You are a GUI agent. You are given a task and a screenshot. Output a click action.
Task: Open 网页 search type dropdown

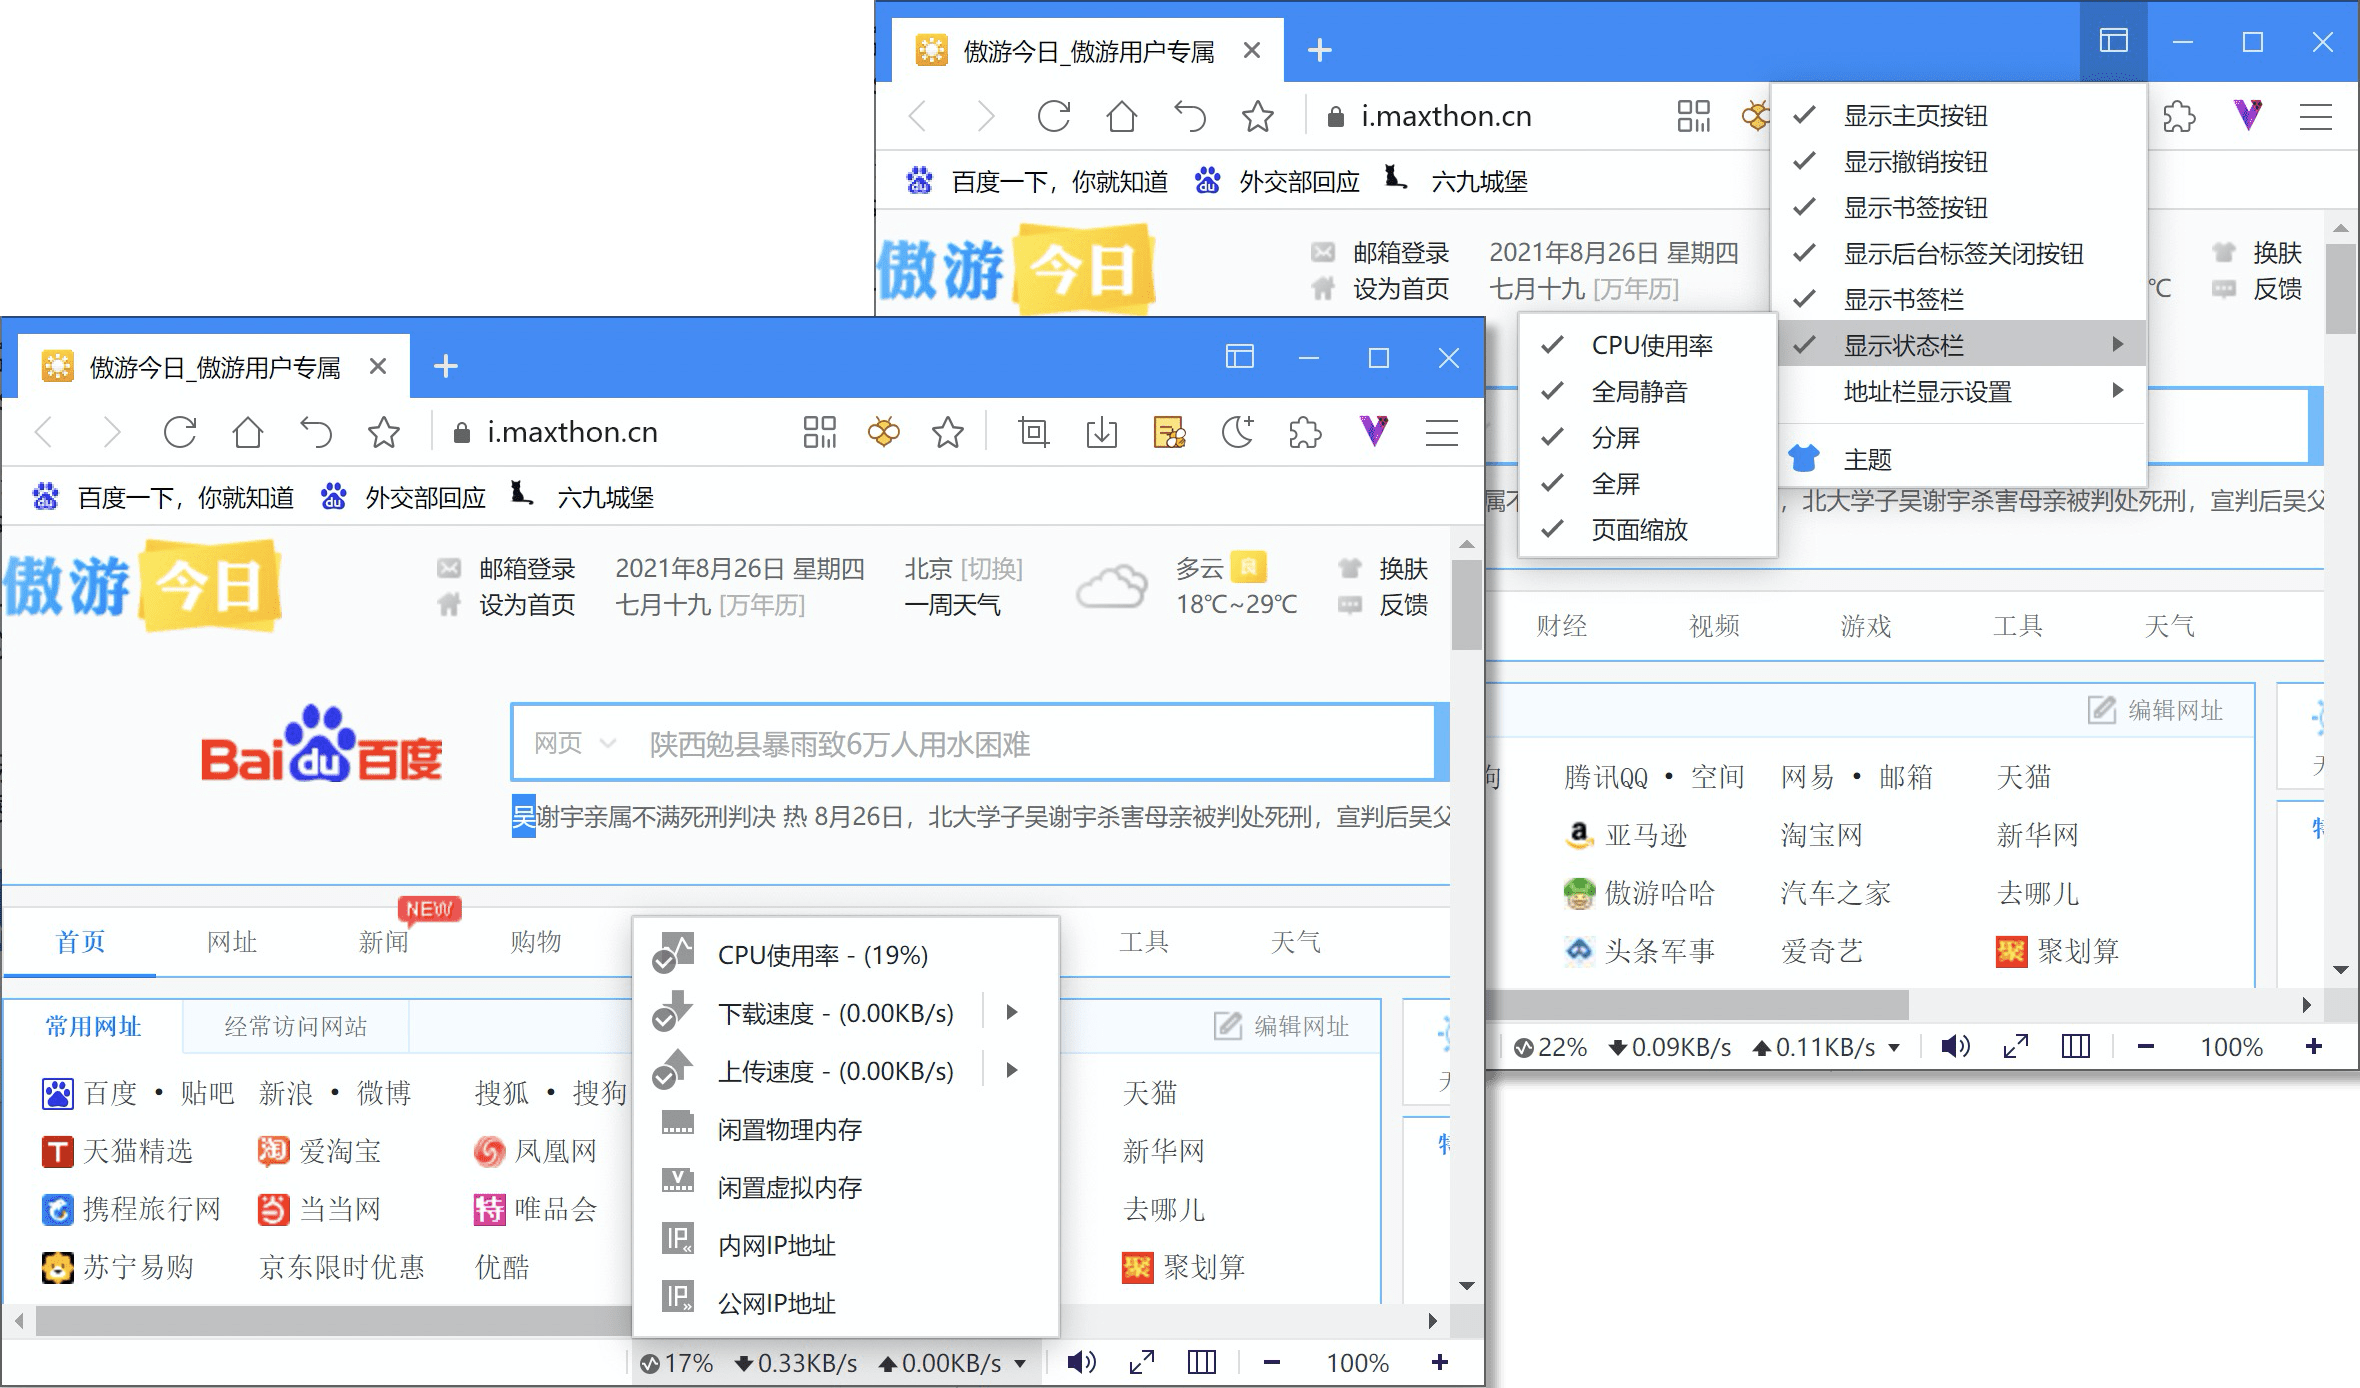coord(575,743)
